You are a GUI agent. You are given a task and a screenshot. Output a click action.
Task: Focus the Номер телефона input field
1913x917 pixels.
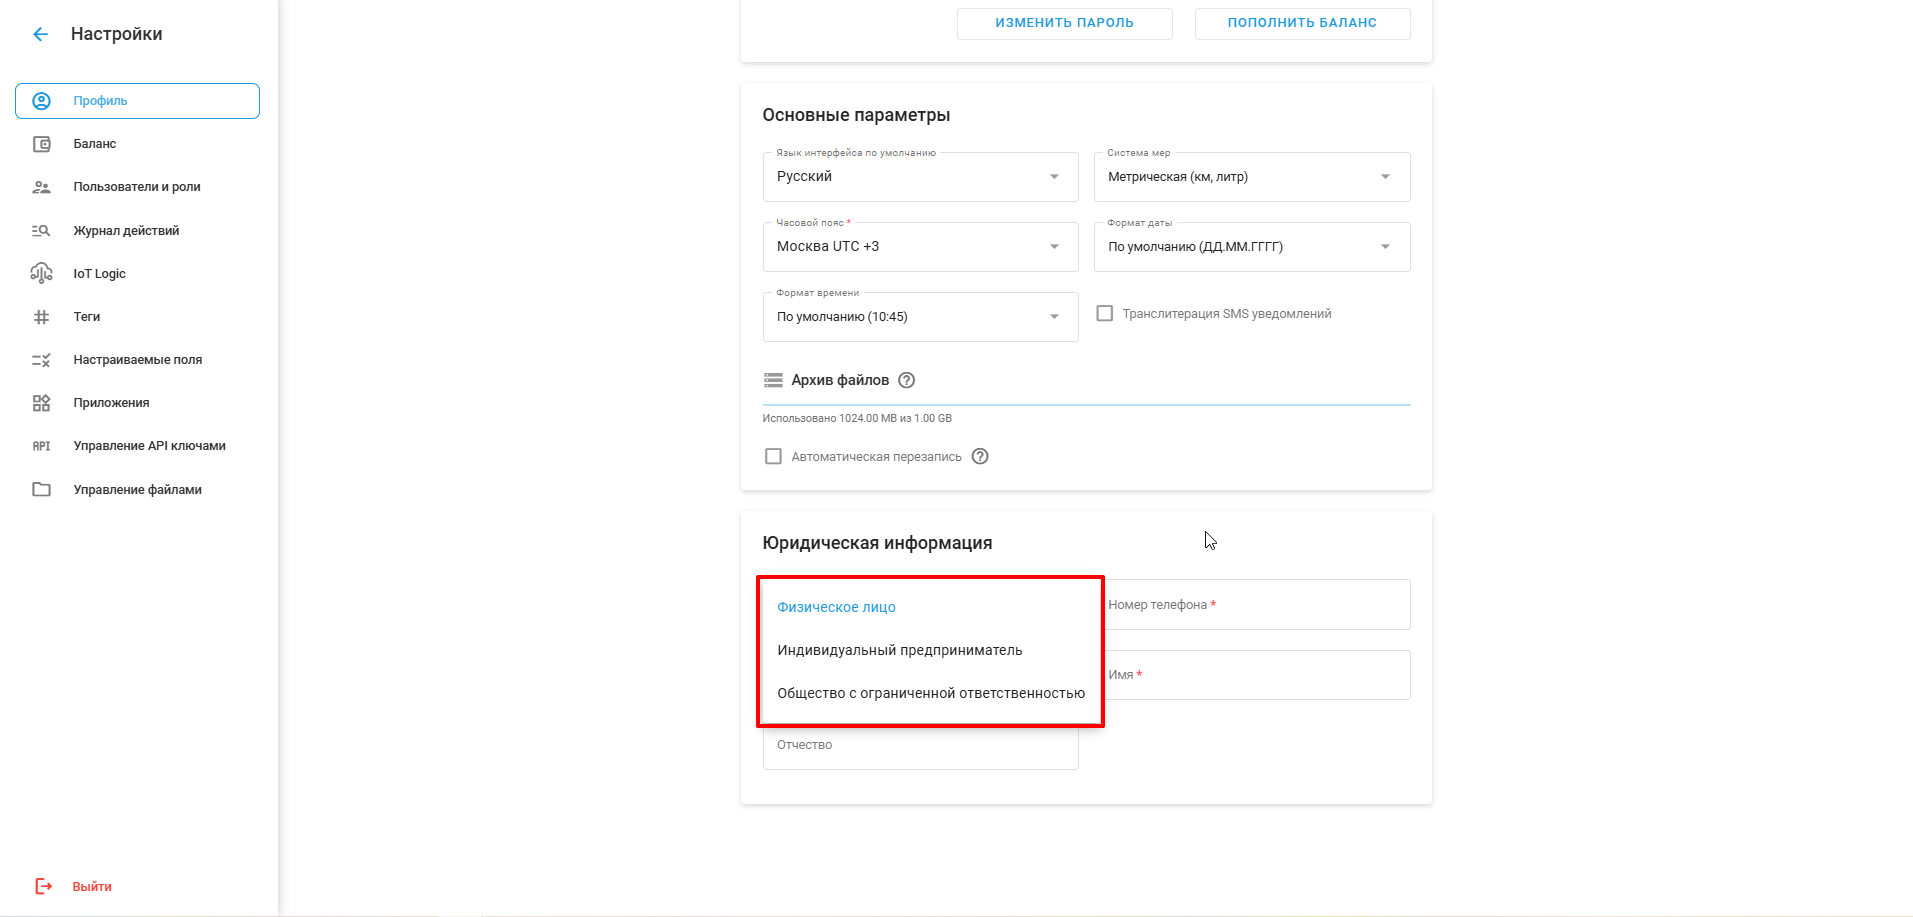point(1257,605)
